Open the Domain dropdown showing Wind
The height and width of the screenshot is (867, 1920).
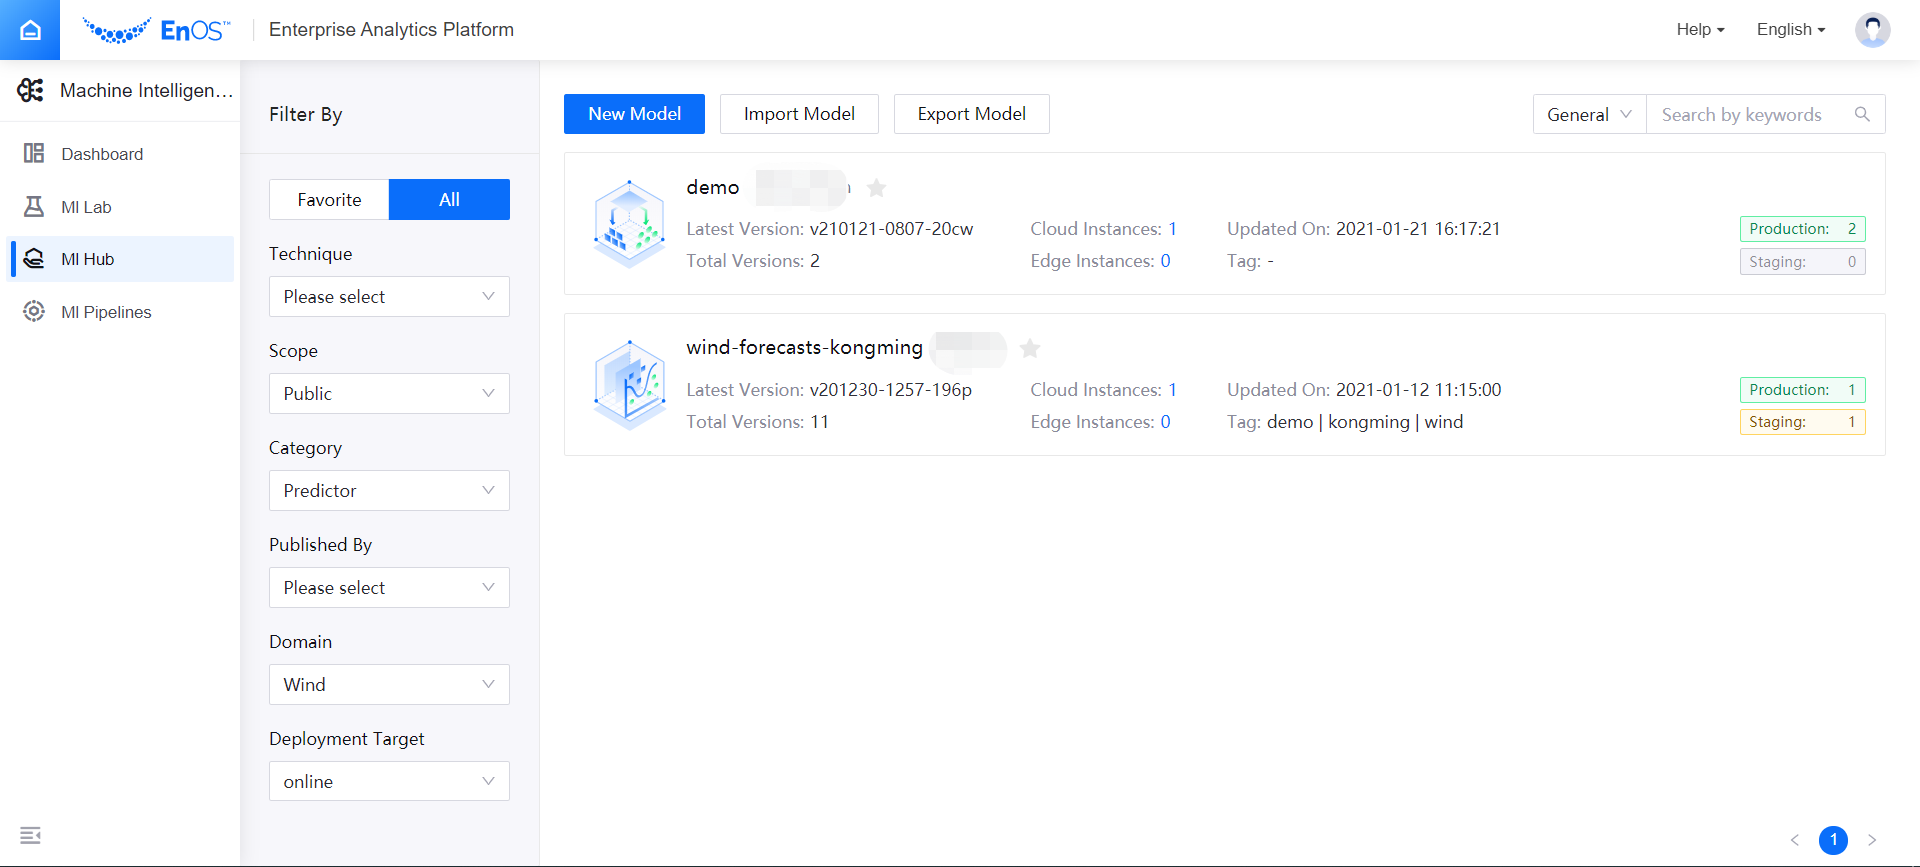pos(389,685)
